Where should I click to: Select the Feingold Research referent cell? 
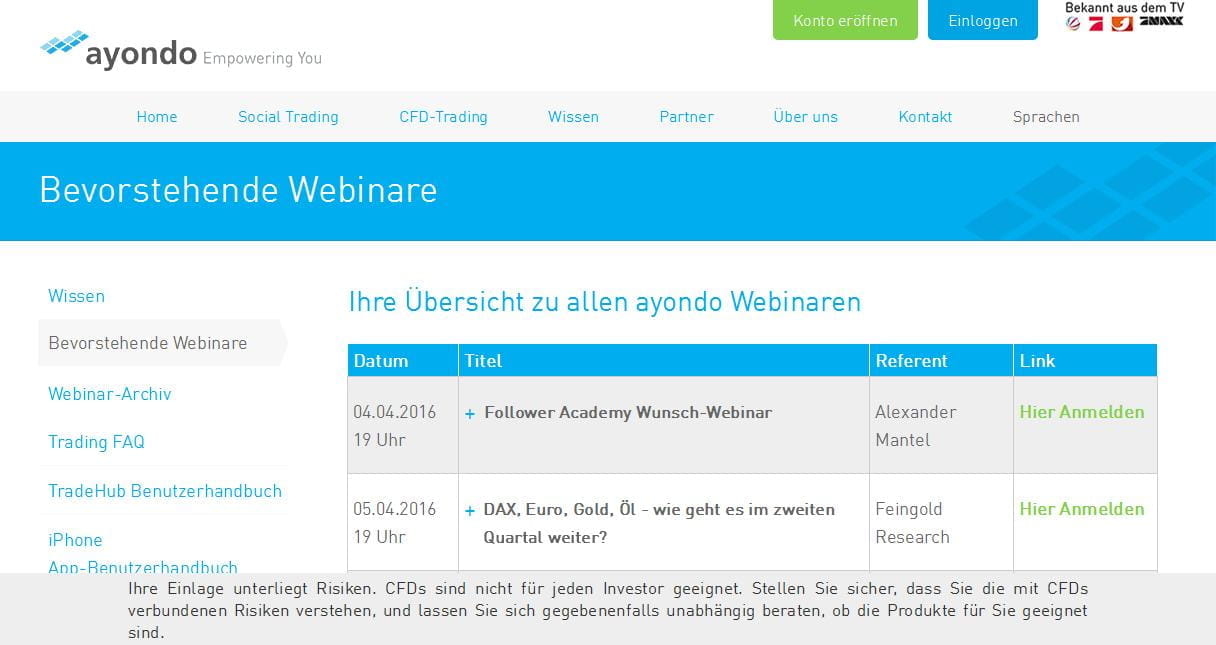(941, 522)
